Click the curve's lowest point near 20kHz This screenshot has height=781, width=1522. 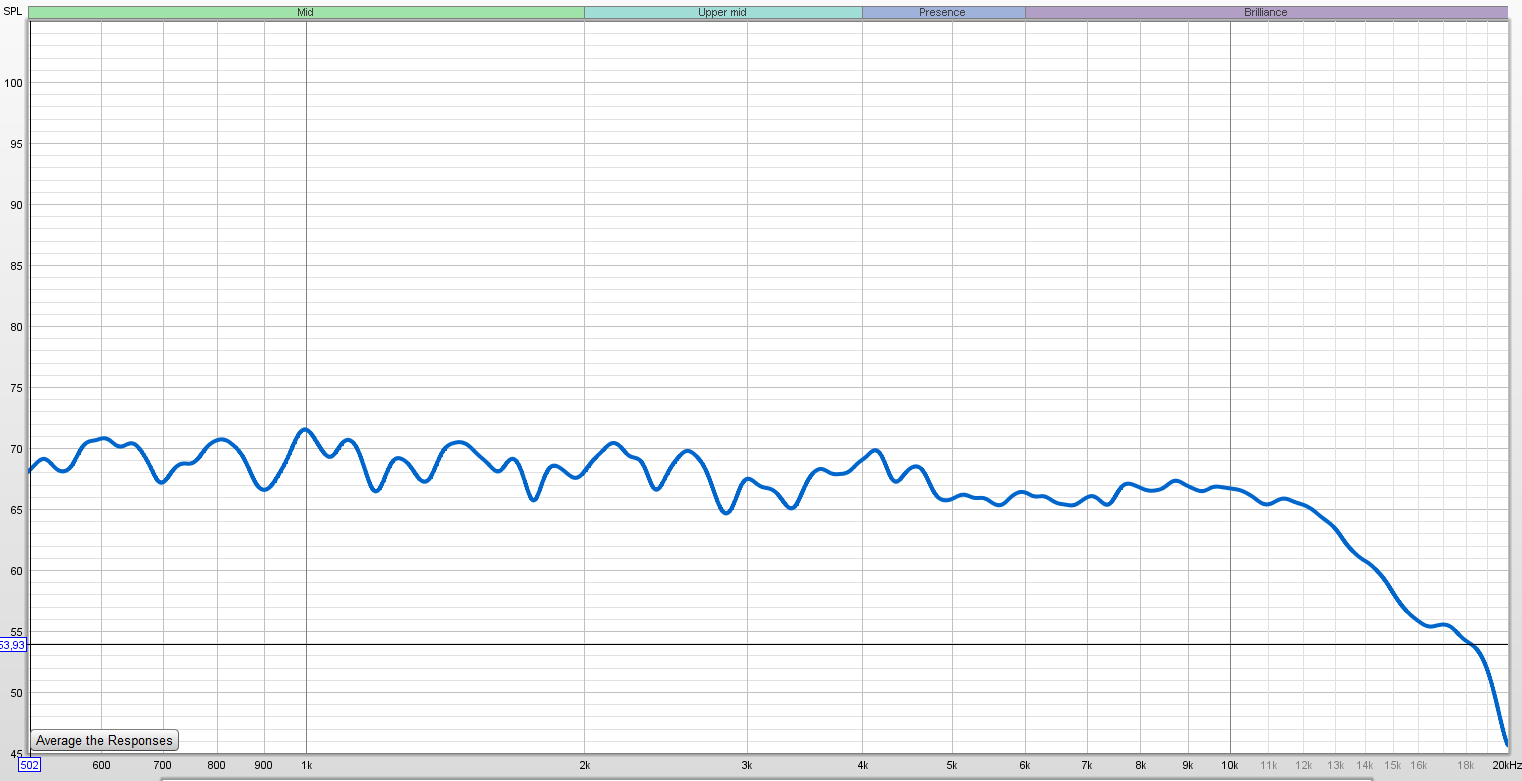click(1506, 743)
